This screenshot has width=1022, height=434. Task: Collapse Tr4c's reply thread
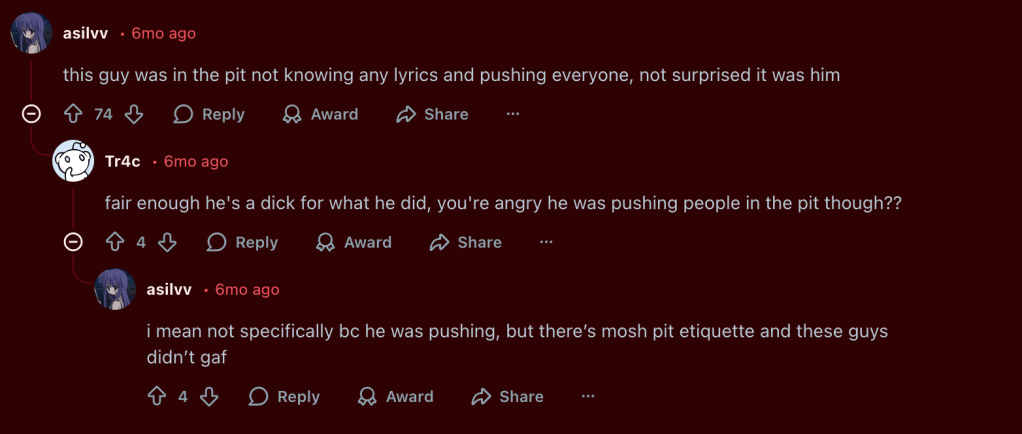pyautogui.click(x=73, y=242)
